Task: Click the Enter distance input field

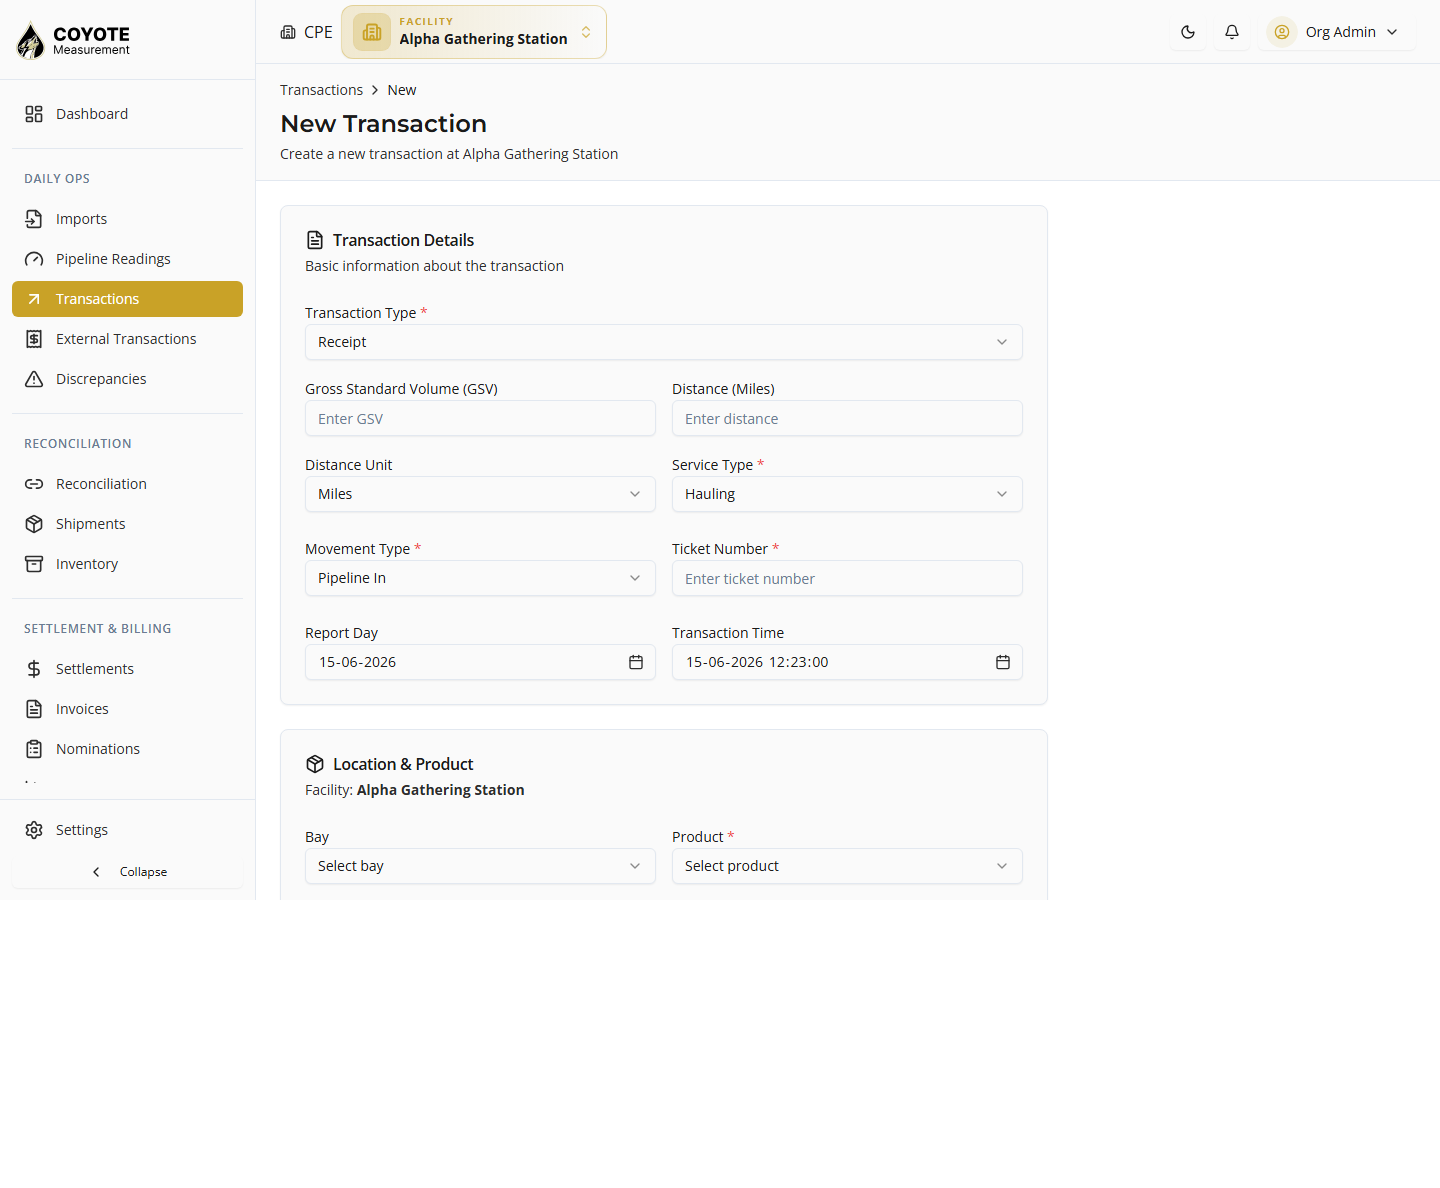Action: [x=847, y=418]
